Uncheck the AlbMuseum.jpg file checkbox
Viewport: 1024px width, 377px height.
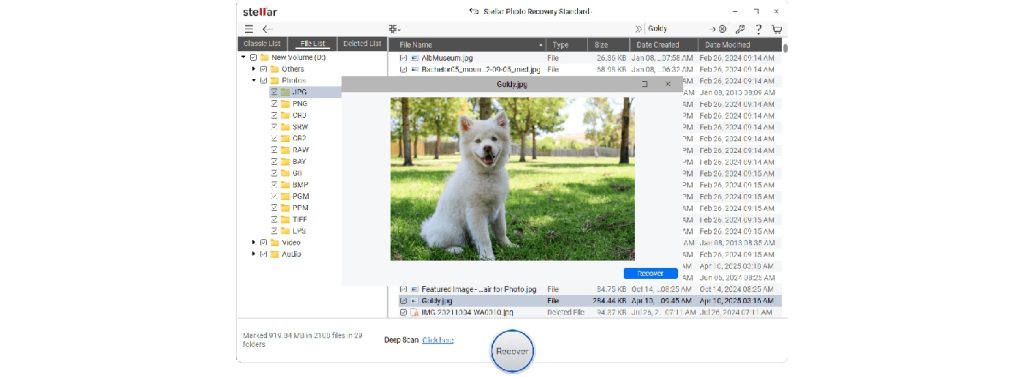click(404, 58)
